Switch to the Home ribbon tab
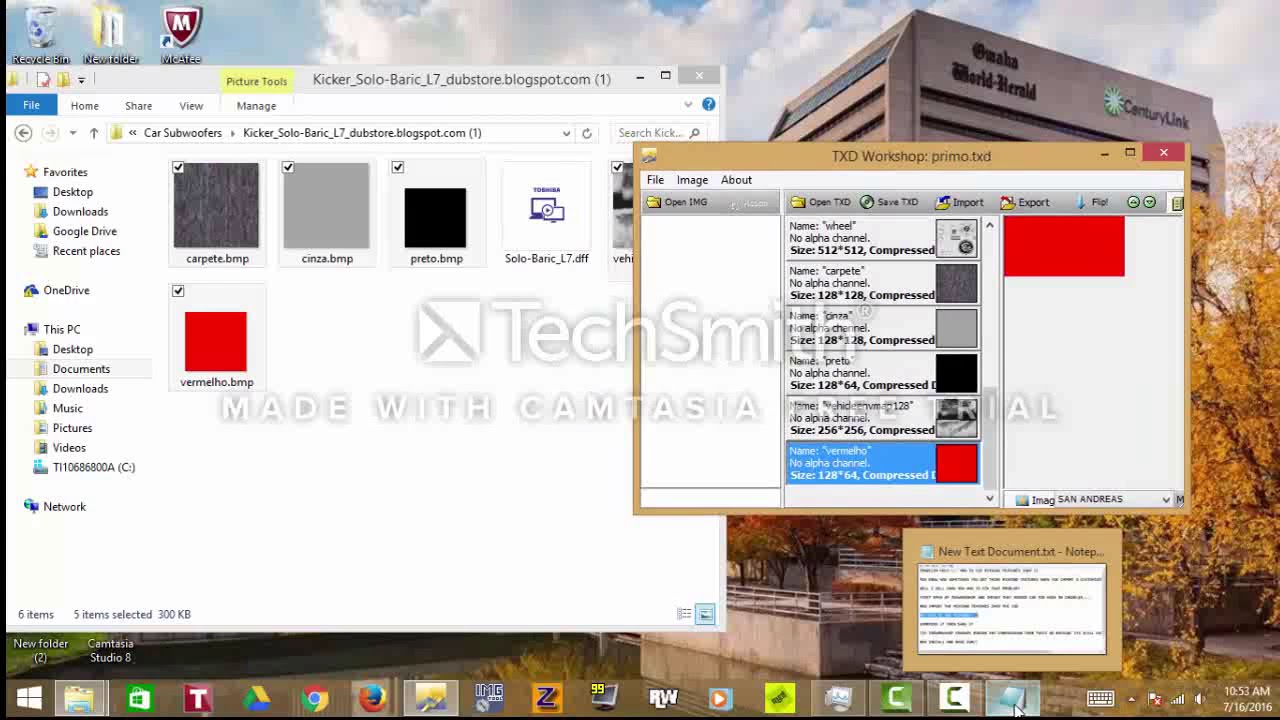The width and height of the screenshot is (1280, 720). coord(84,105)
